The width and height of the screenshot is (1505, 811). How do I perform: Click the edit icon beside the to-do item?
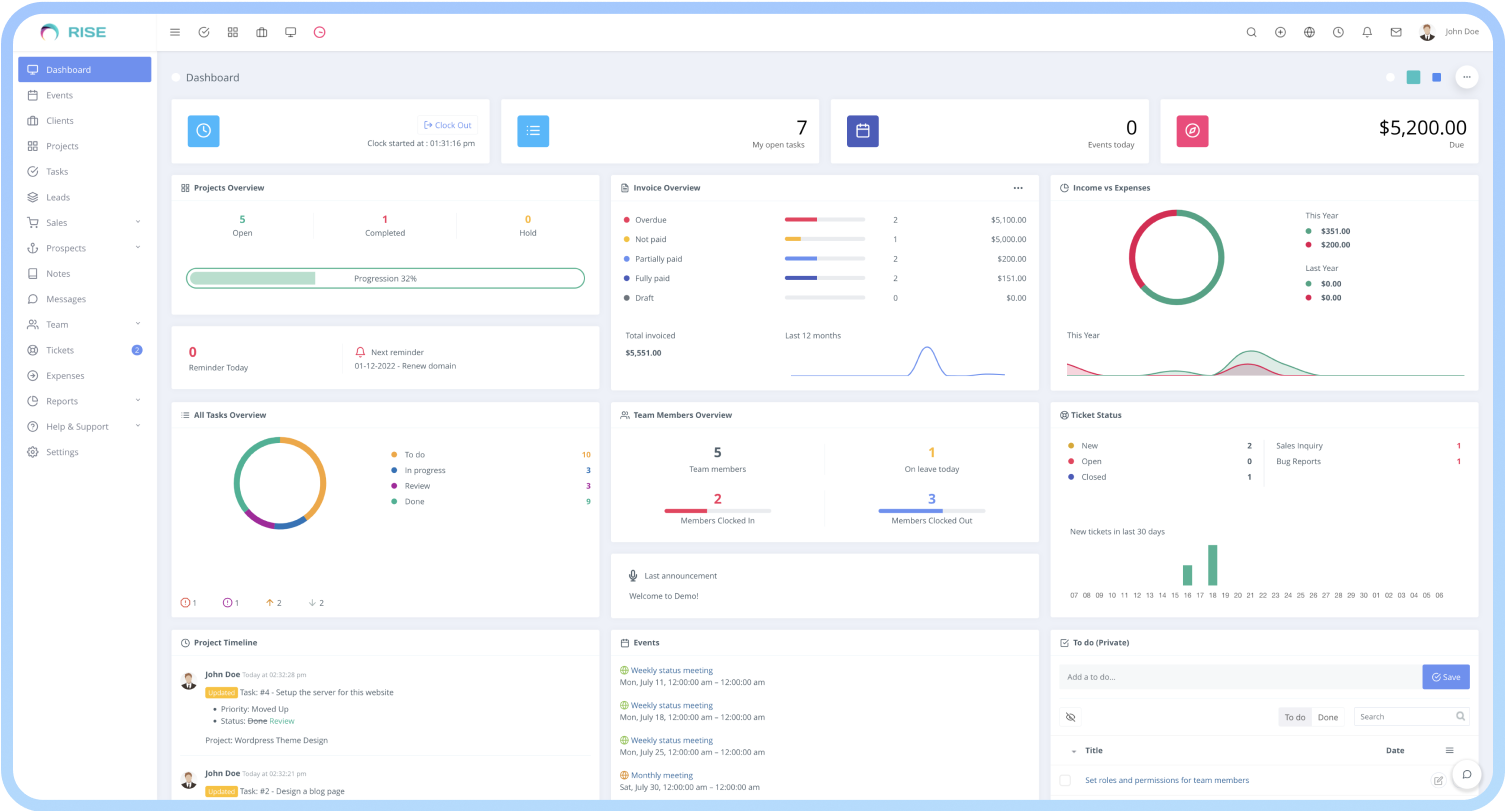tap(1438, 780)
